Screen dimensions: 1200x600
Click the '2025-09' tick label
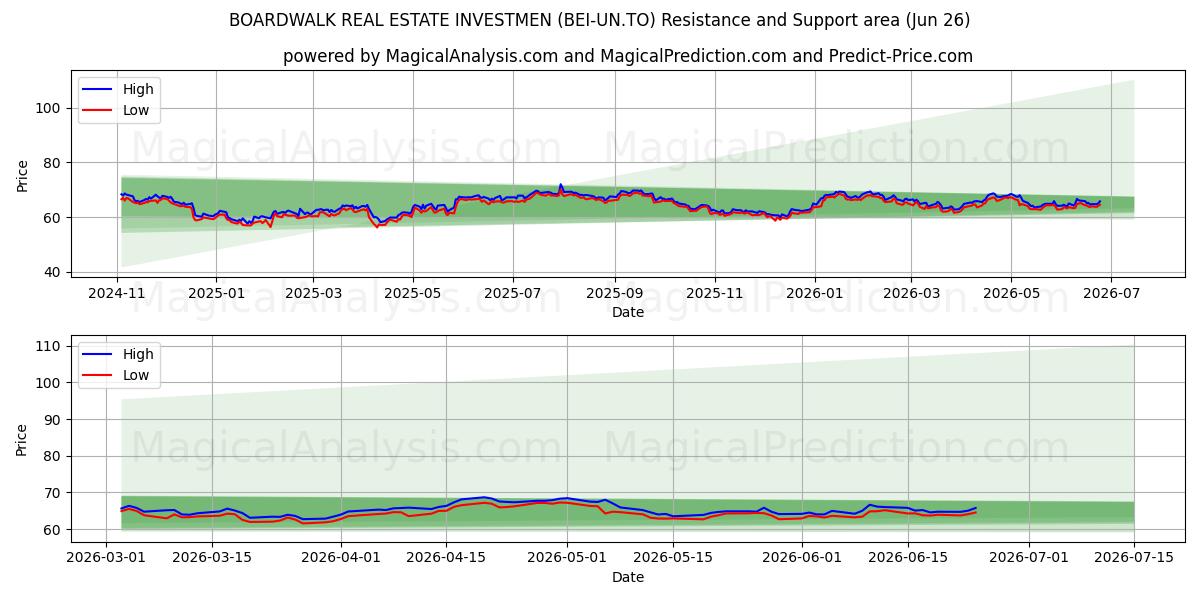[x=614, y=293]
